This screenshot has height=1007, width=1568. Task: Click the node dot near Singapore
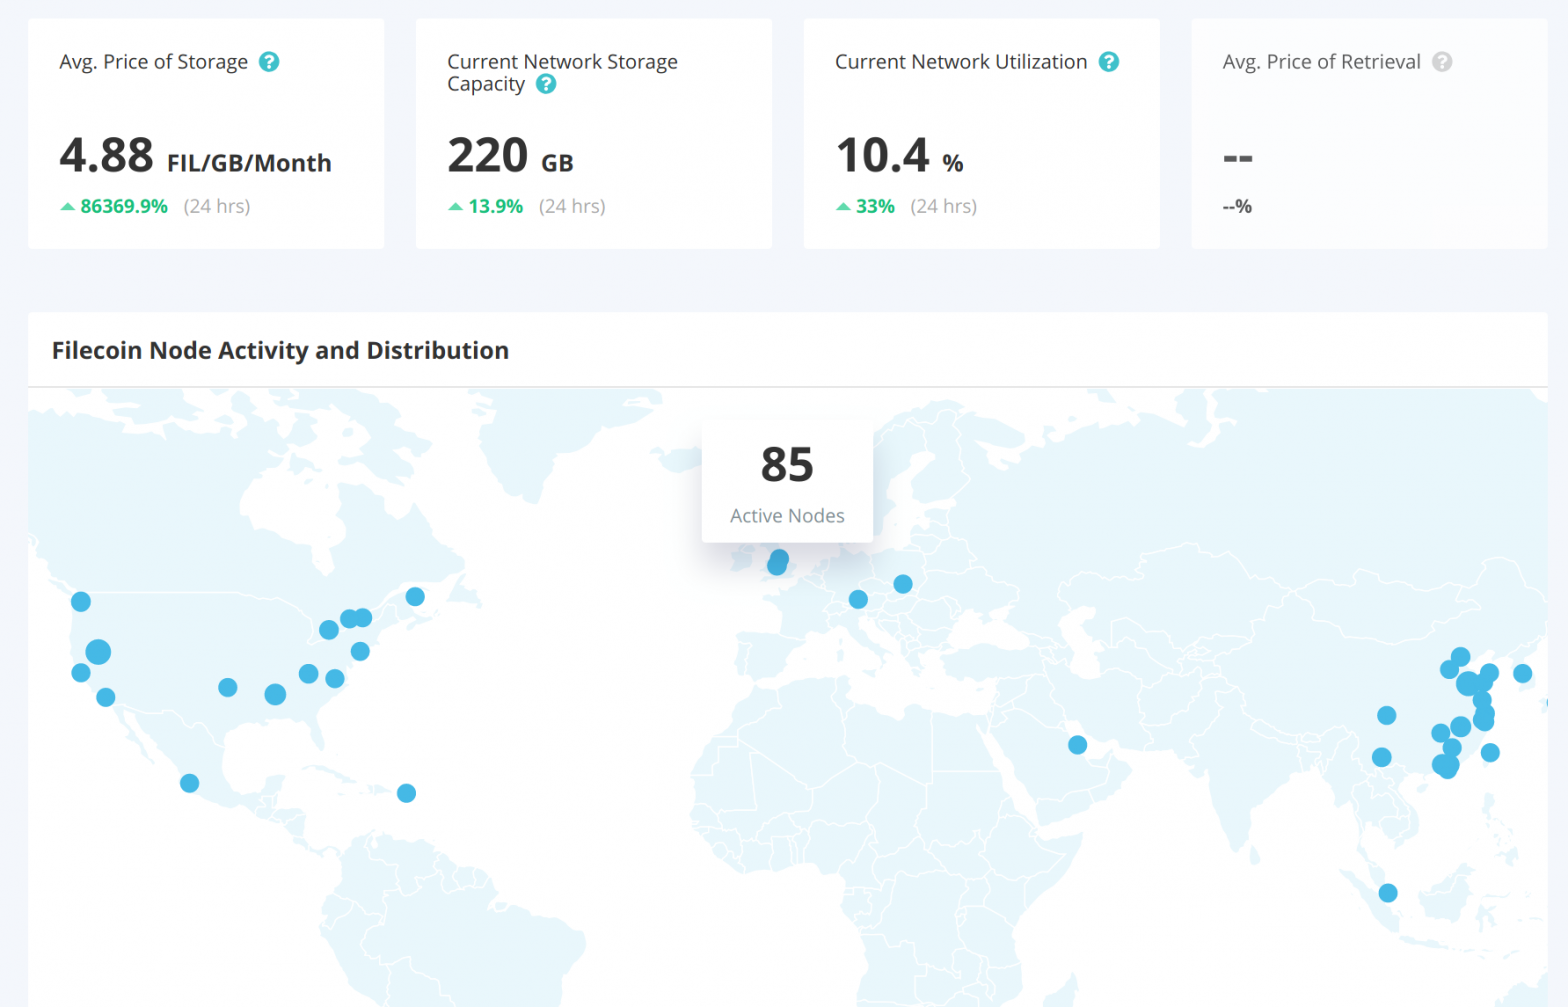click(1388, 893)
